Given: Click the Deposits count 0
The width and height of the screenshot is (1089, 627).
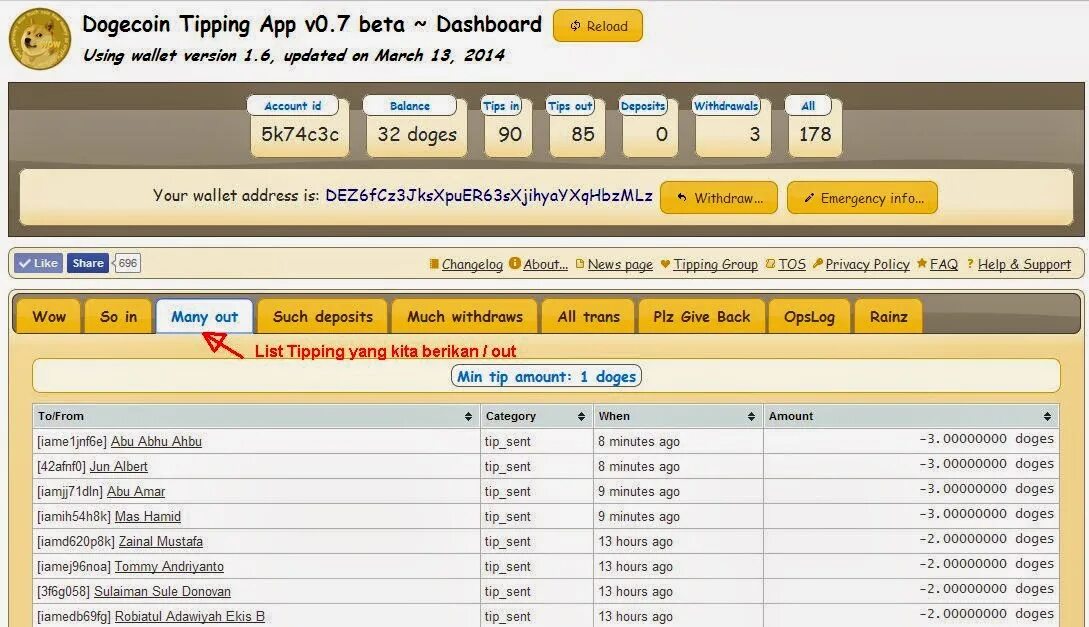Looking at the screenshot, I should (662, 134).
